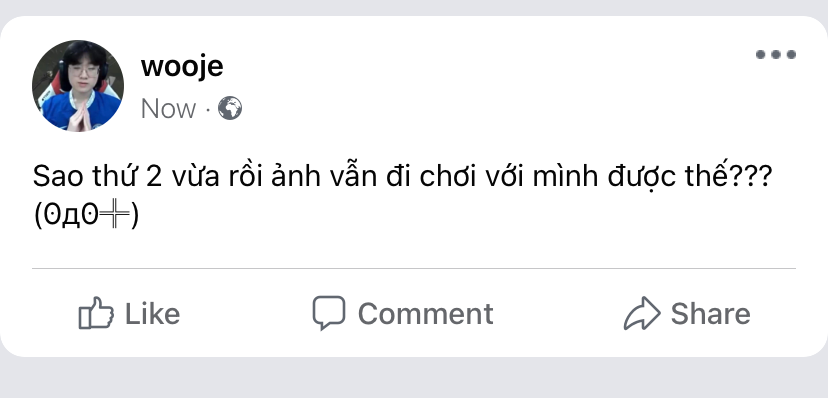828x398 pixels.
Task: Click the face with glasses in avatar
Action: tap(83, 71)
